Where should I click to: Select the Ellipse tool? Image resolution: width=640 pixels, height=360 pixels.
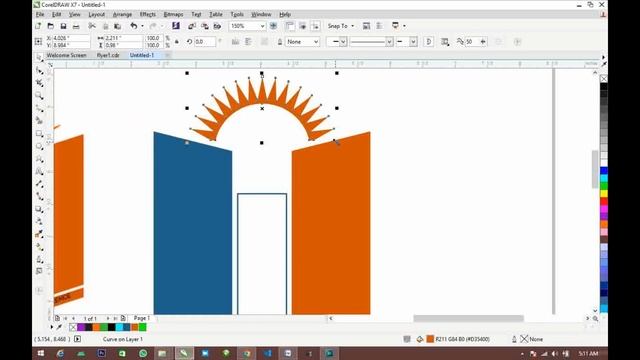39,146
